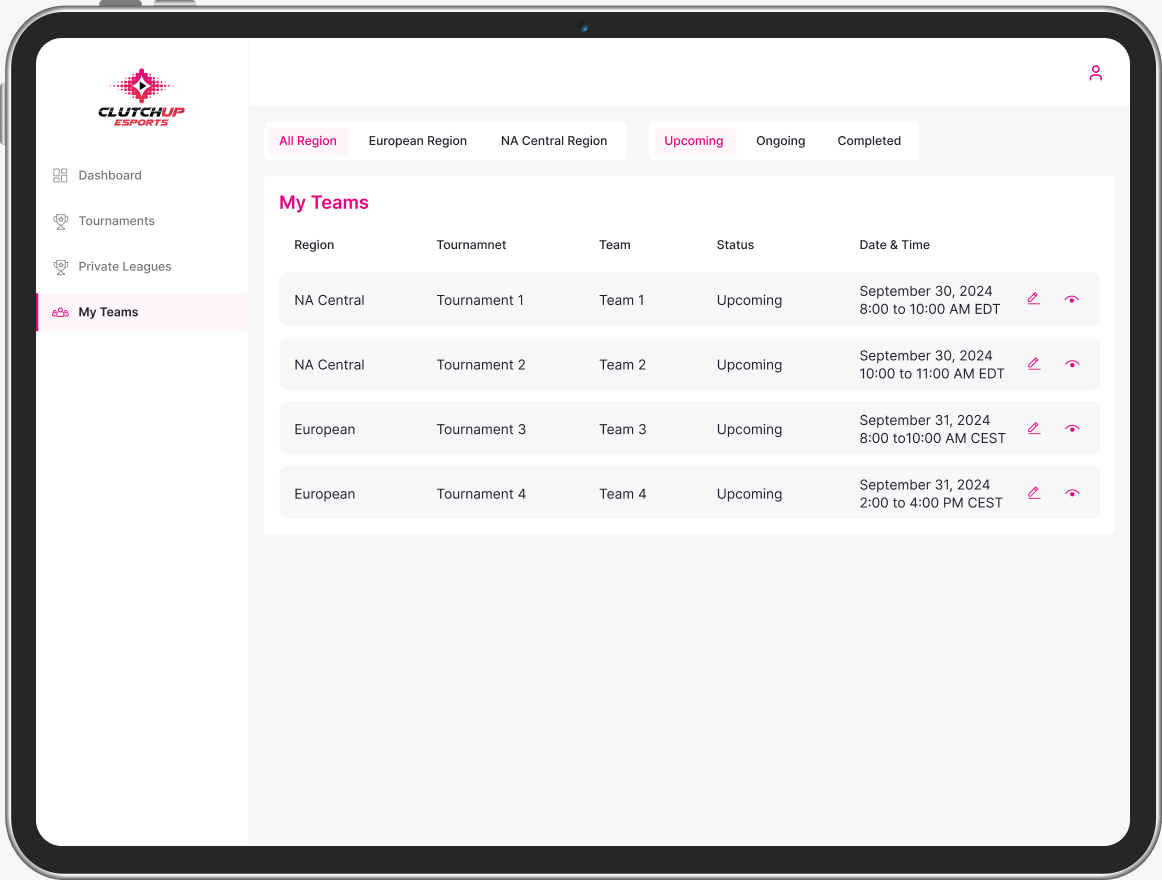1162x880 pixels.
Task: Open Tournaments from the sidebar
Action: click(x=142, y=221)
